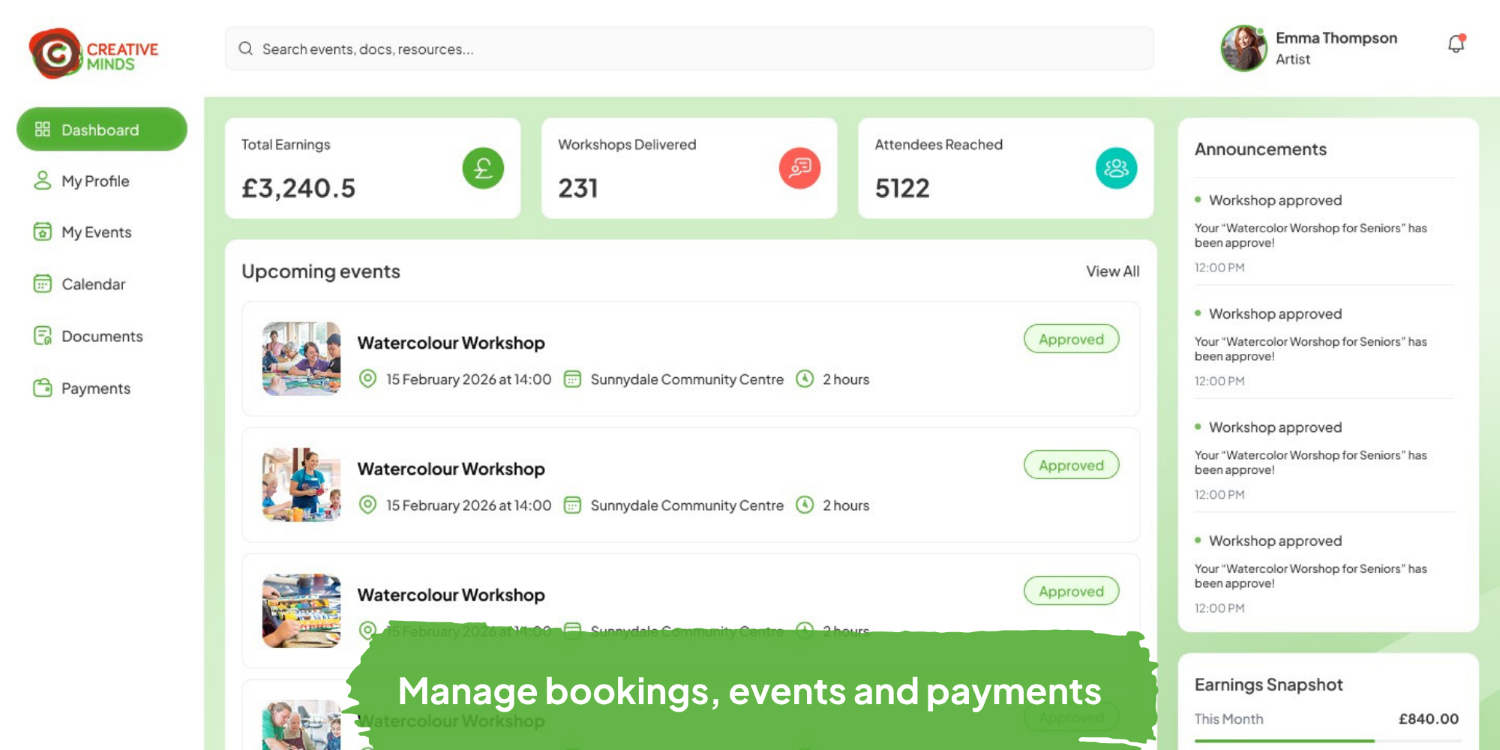The image size is (1500, 750).
Task: Click '15 February 2026 at 14:00' in first event
Action: pos(469,379)
